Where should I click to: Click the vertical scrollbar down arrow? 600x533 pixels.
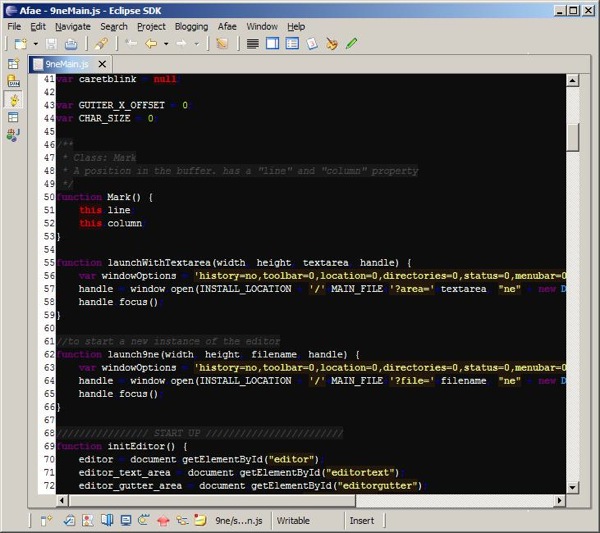(x=572, y=487)
